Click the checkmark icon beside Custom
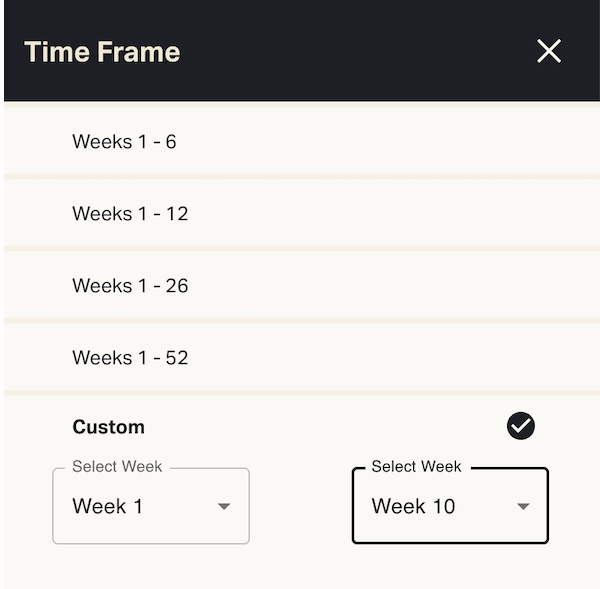The image size is (600, 589). pos(521,426)
